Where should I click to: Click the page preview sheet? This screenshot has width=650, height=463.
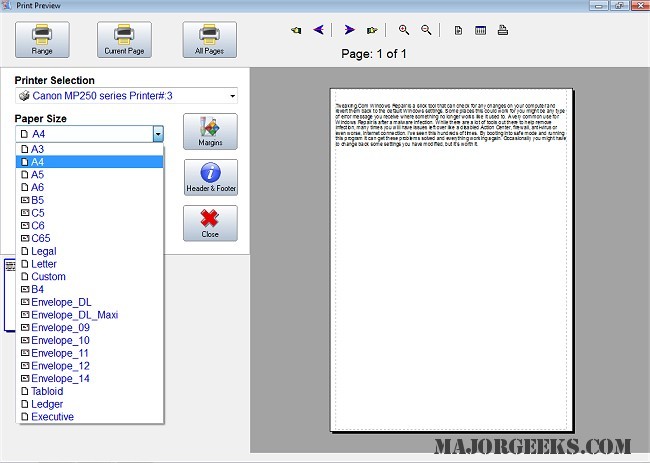451,260
